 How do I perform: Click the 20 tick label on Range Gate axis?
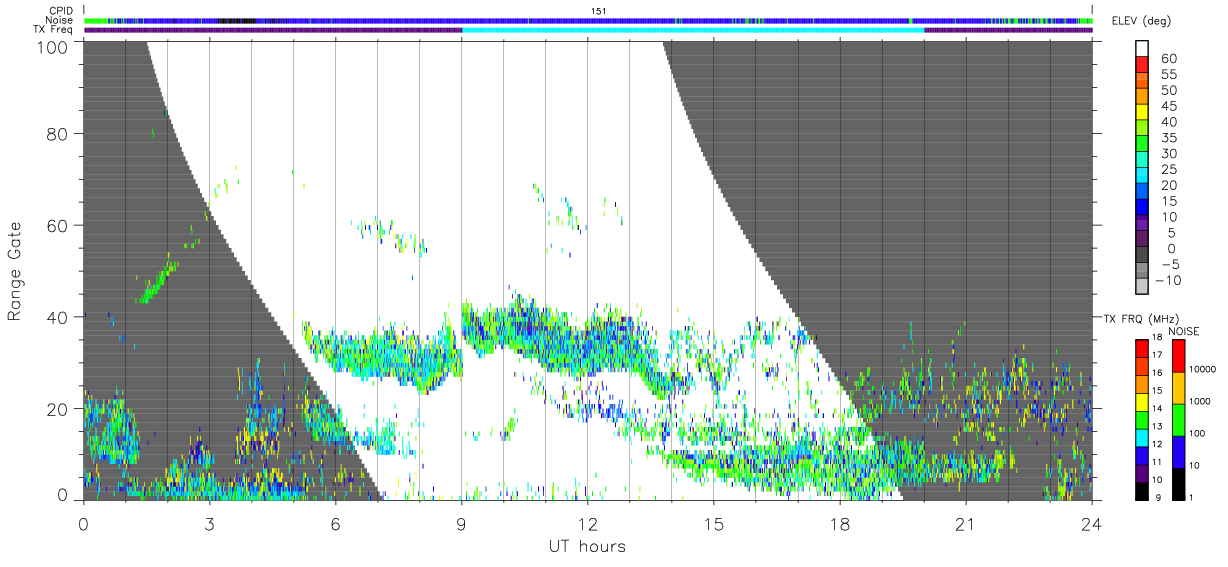pyautogui.click(x=59, y=409)
